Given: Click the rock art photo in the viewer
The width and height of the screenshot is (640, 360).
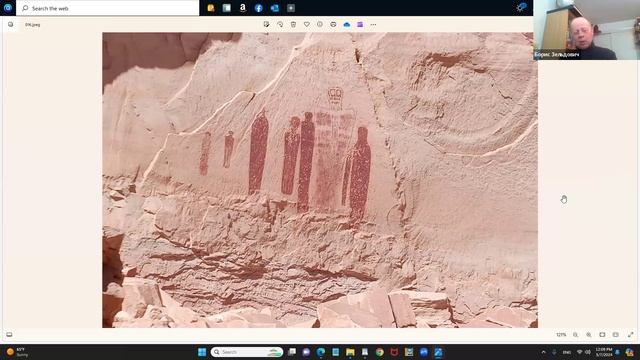Looking at the screenshot, I should [320, 180].
